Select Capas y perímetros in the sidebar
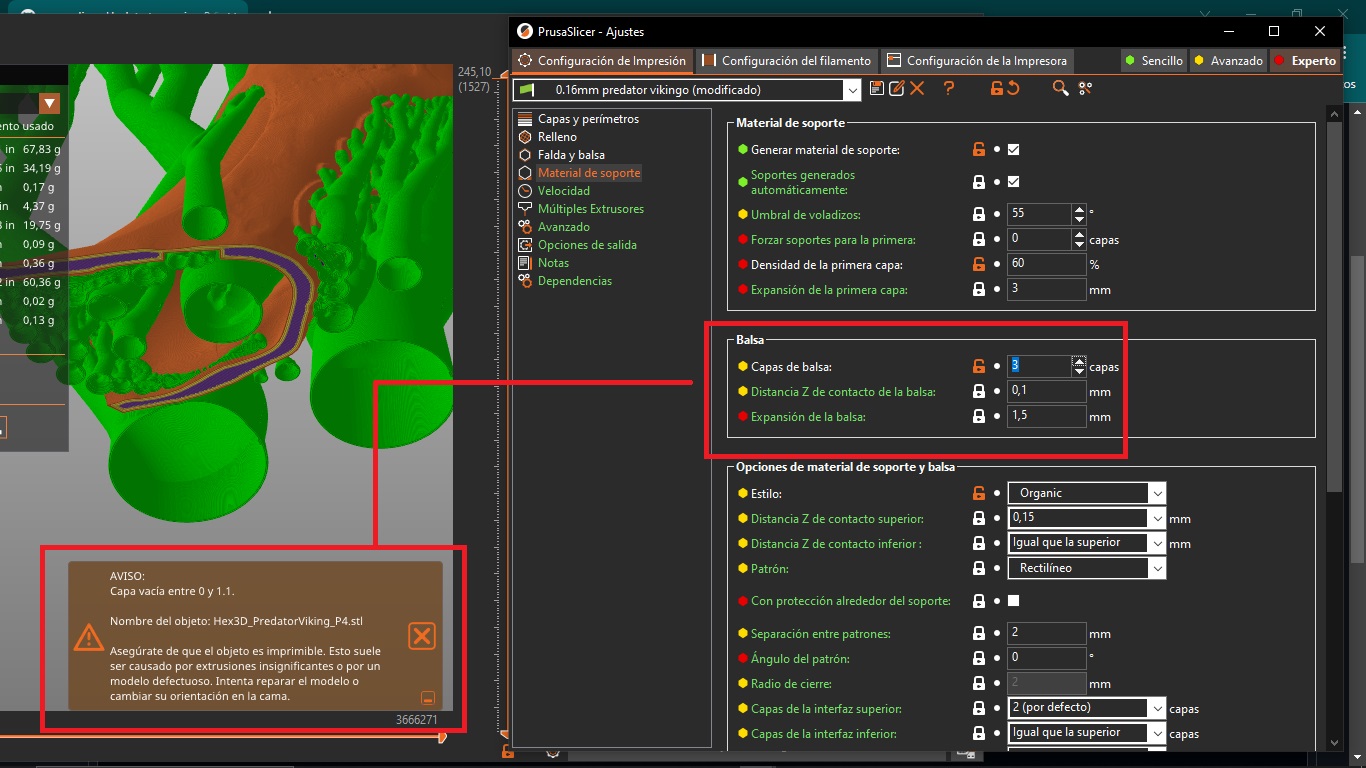Viewport: 1366px width, 768px height. 587,119
